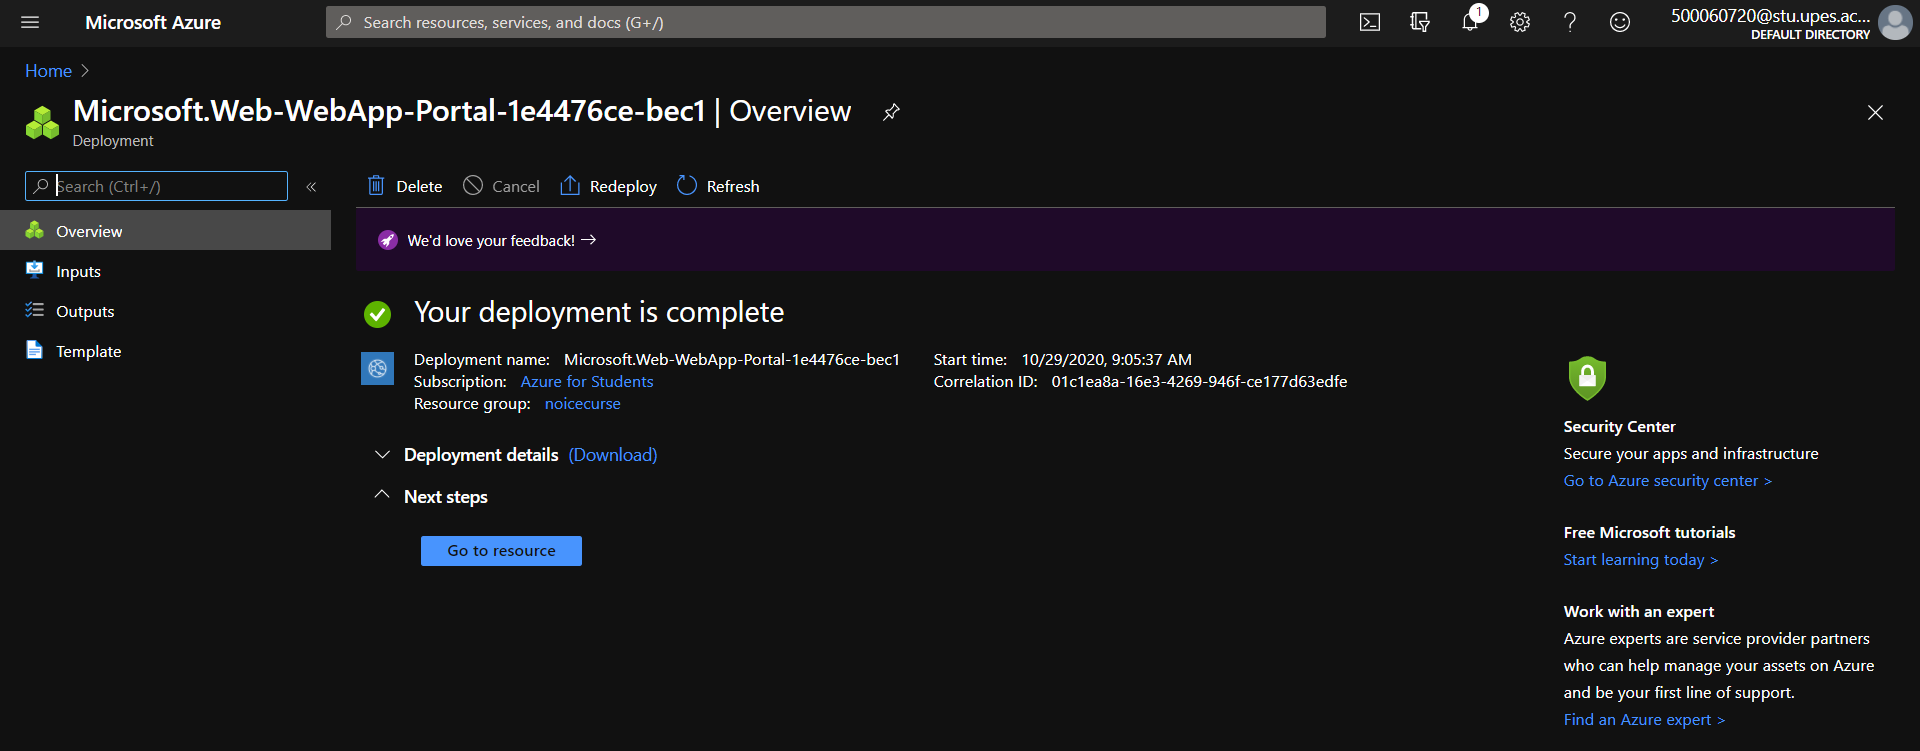Click the Work with an expert heading
This screenshot has height=751, width=1920.
point(1638,612)
